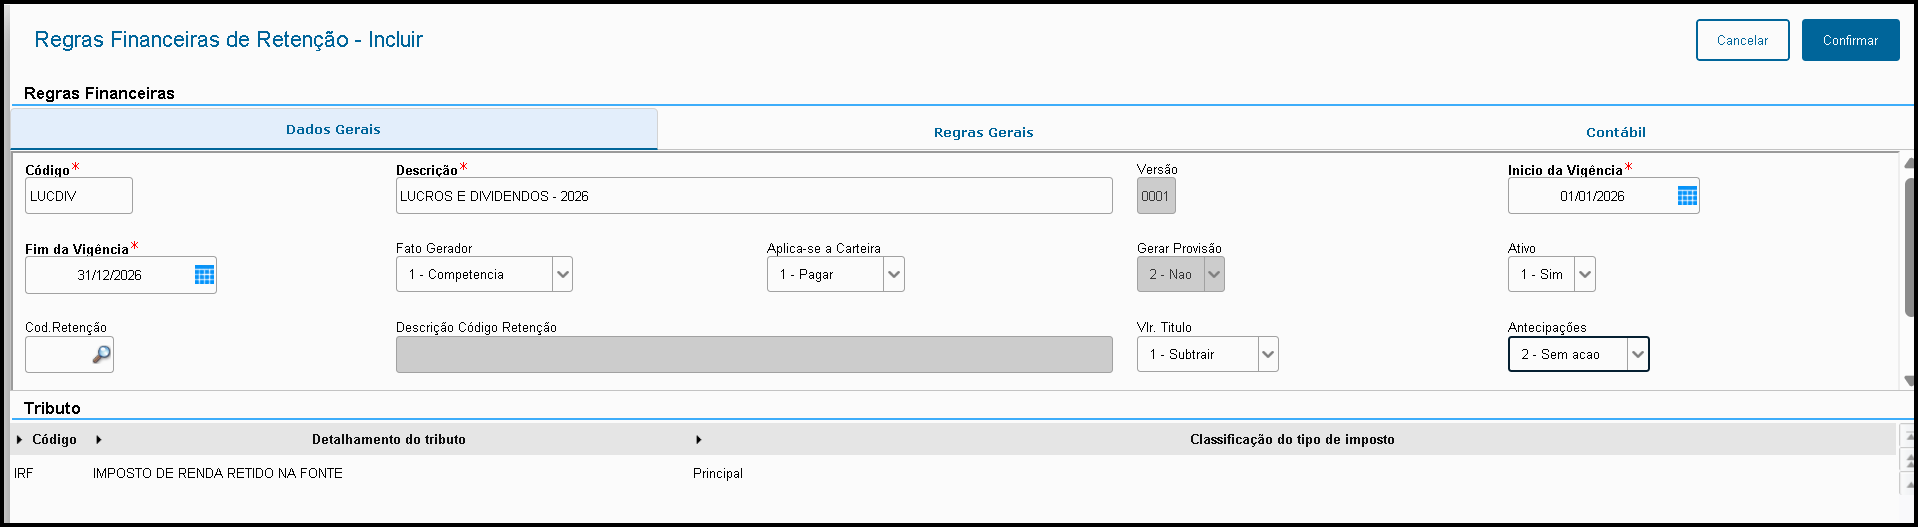Focus the Código input field
1918x527 pixels.
[x=78, y=196]
